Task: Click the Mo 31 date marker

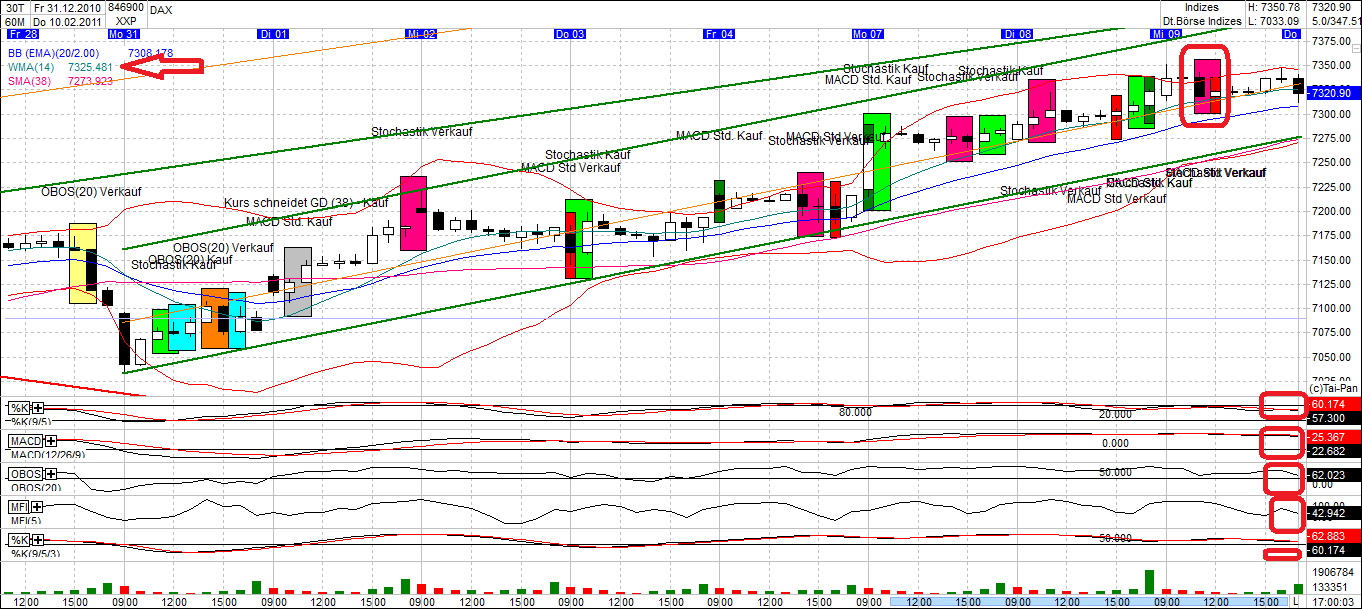Action: click(124, 33)
